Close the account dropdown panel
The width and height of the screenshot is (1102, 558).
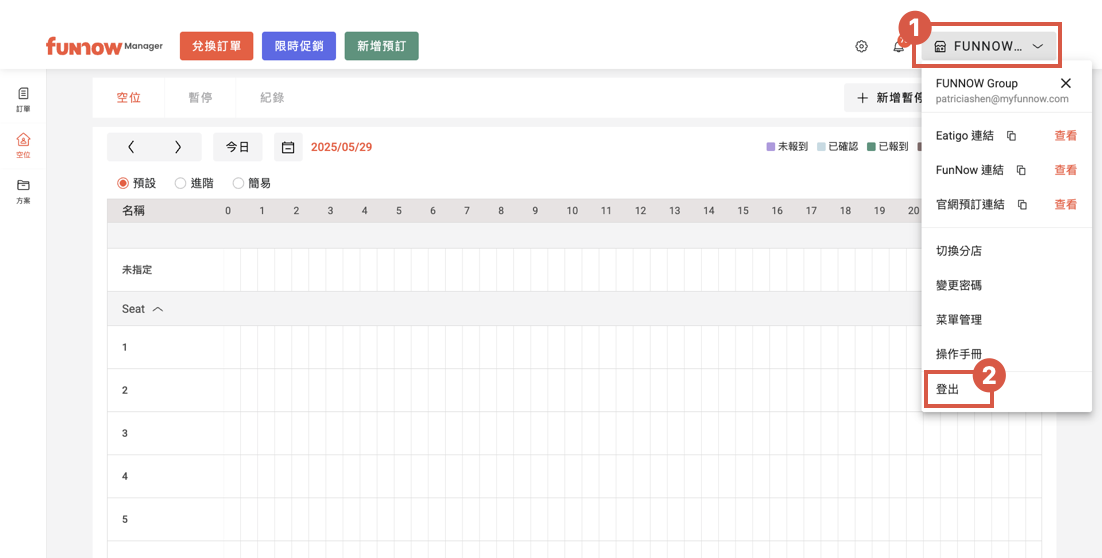point(1066,83)
